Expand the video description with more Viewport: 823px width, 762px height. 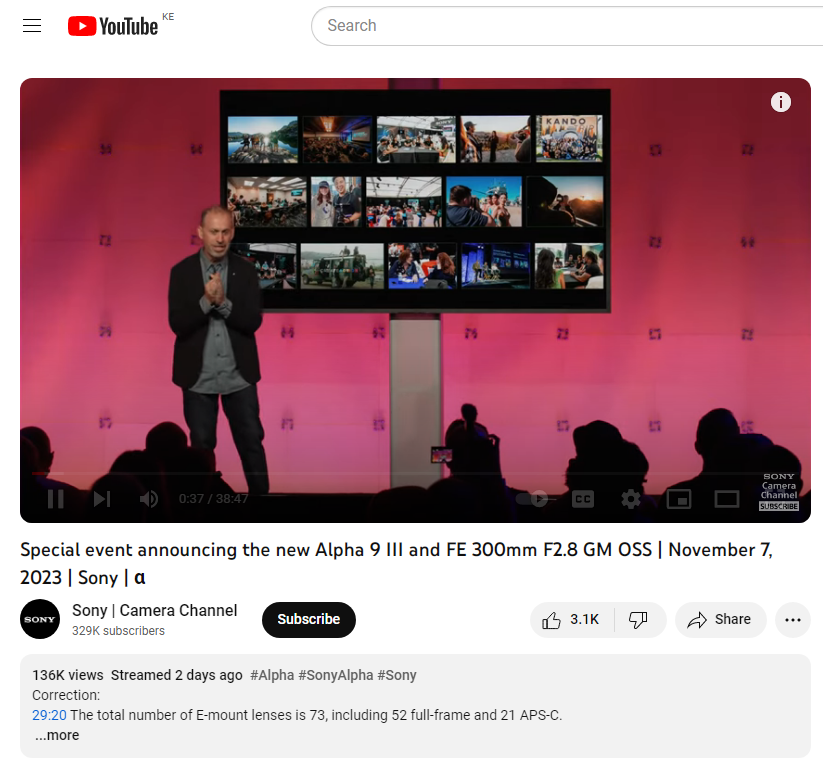[56, 734]
